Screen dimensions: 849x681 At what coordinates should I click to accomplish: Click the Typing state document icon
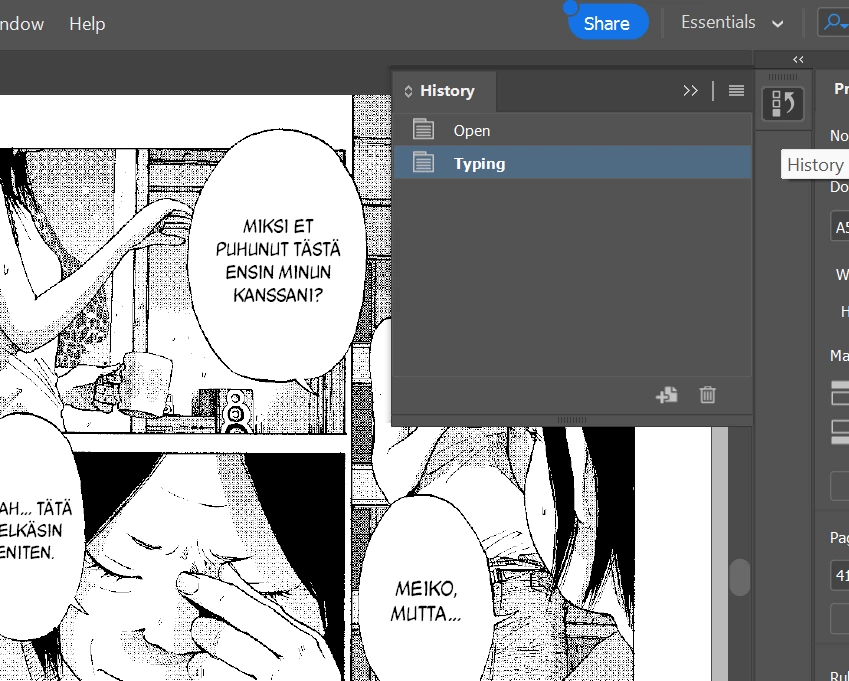click(423, 162)
